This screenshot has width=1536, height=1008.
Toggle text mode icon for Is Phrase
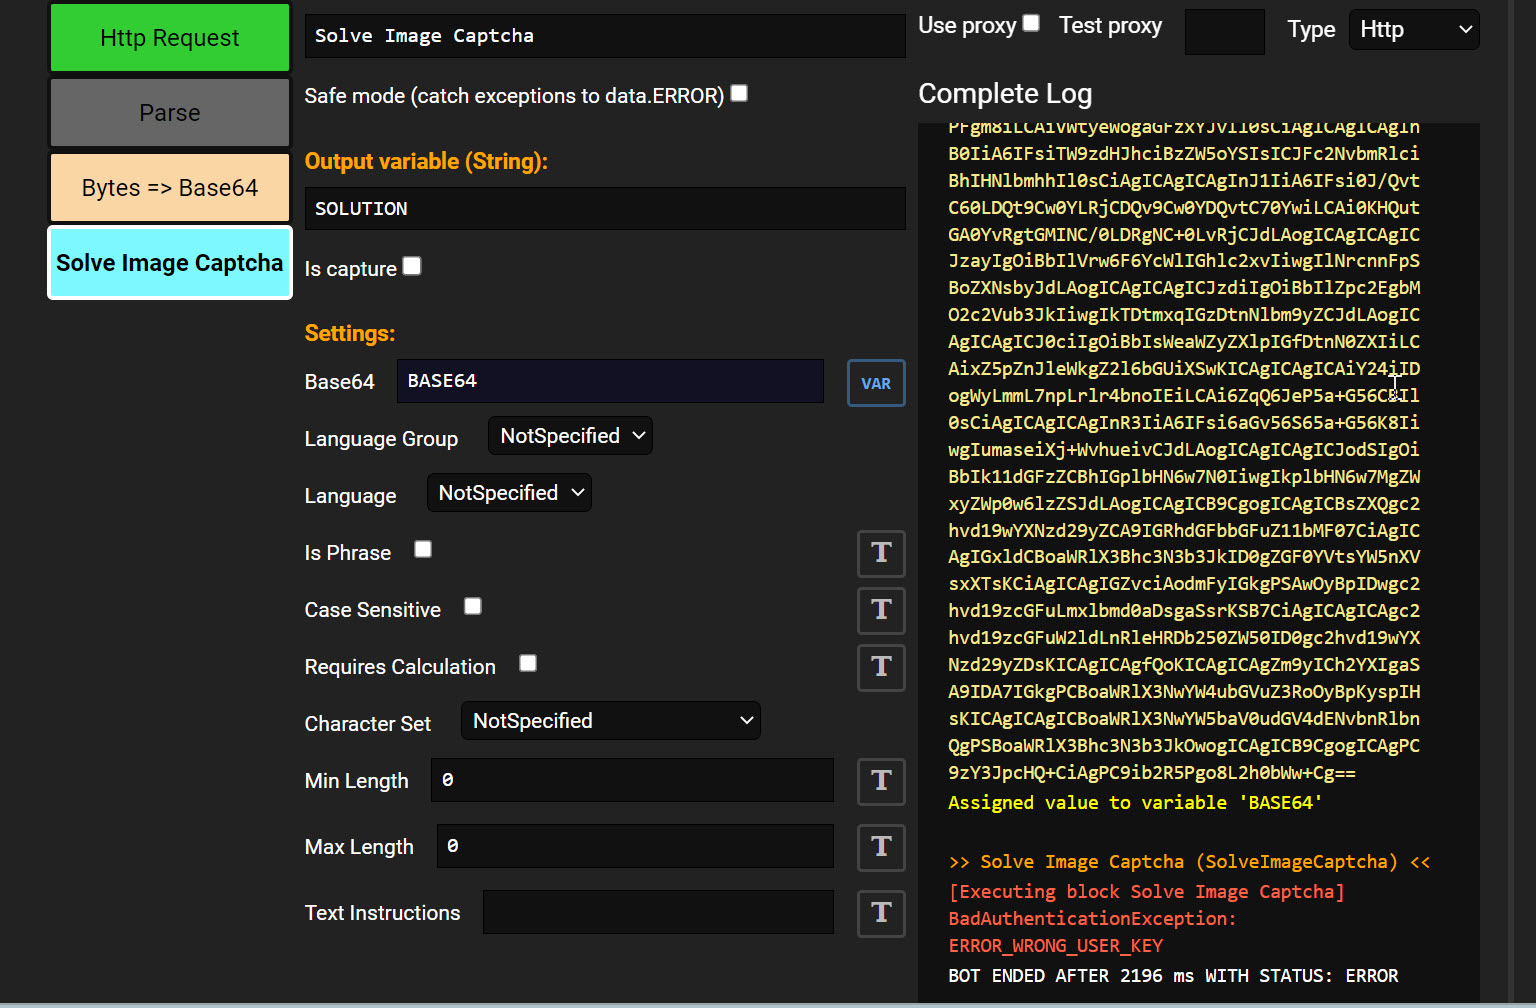tap(881, 553)
